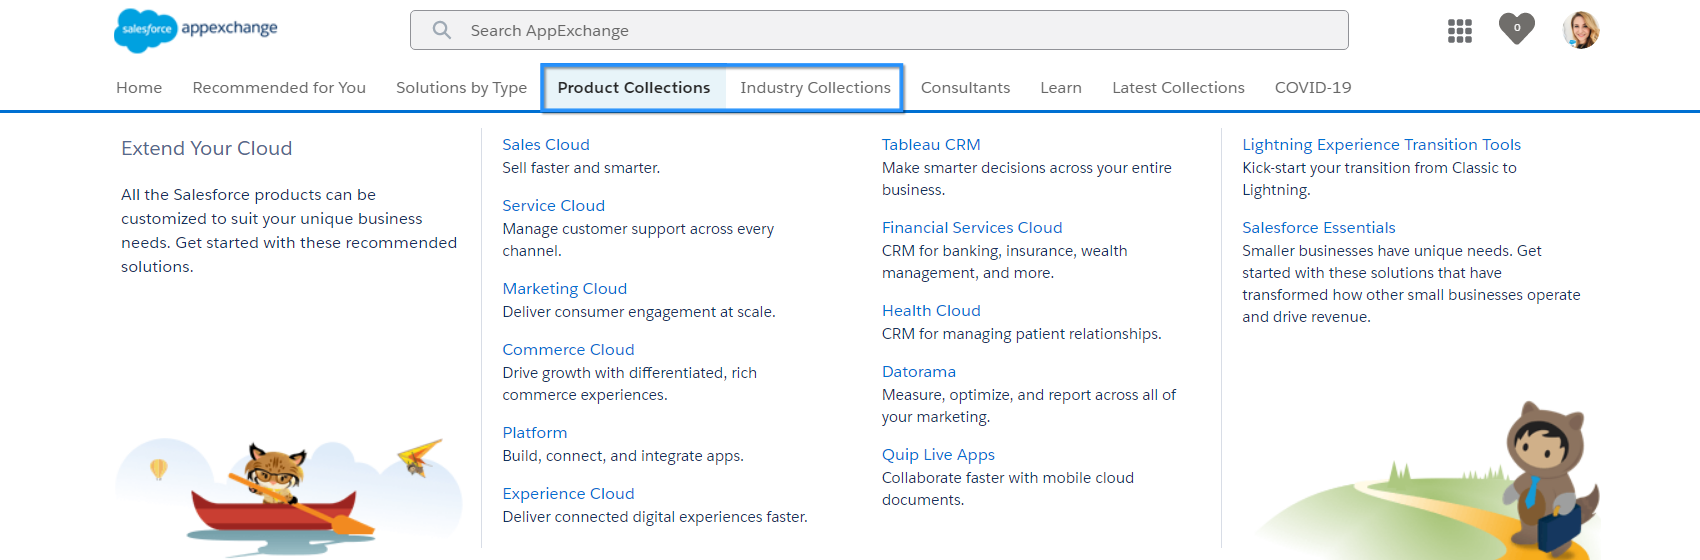Open the Service Cloud collection
1700x560 pixels.
pos(553,206)
